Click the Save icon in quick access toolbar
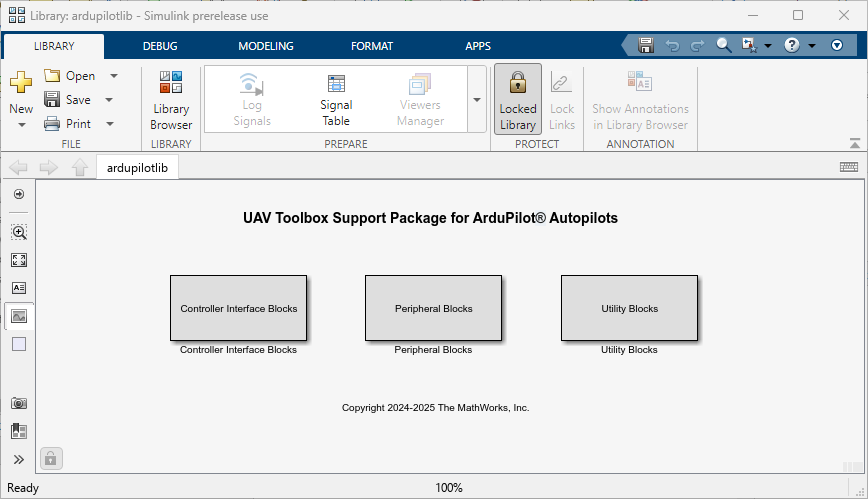Viewport: 868px width, 499px height. [646, 46]
